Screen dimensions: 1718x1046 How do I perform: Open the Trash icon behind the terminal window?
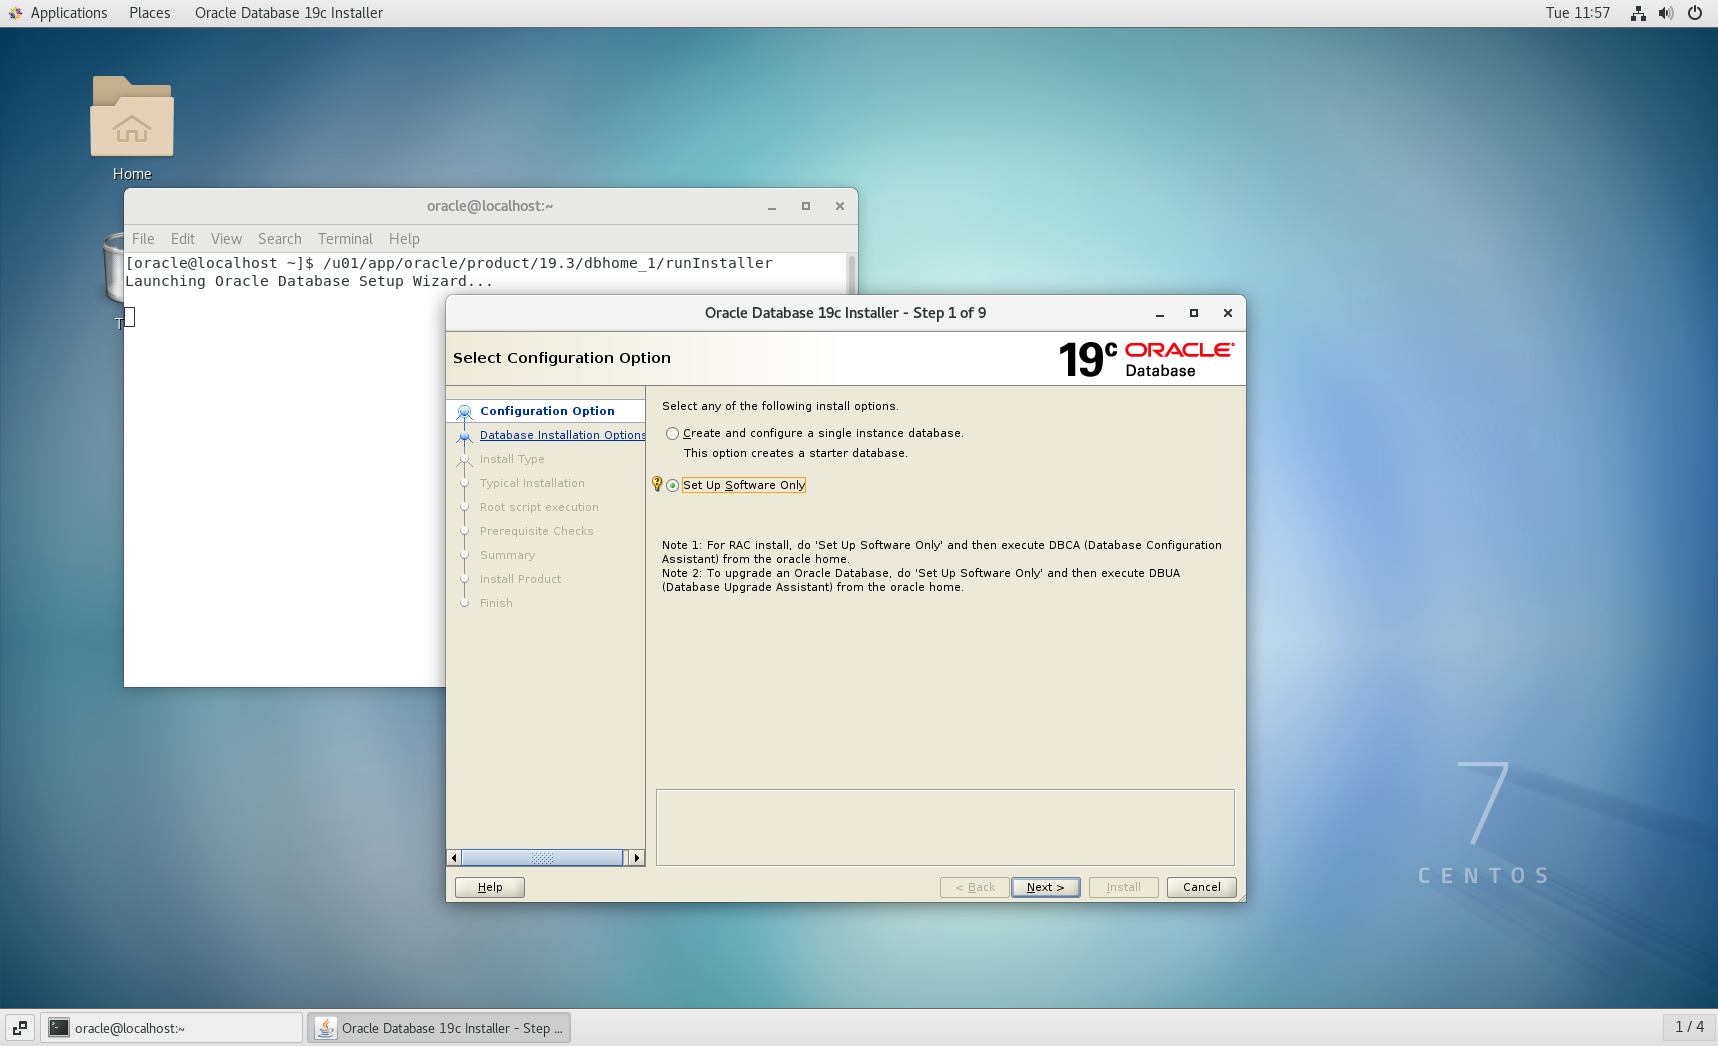coord(113,268)
